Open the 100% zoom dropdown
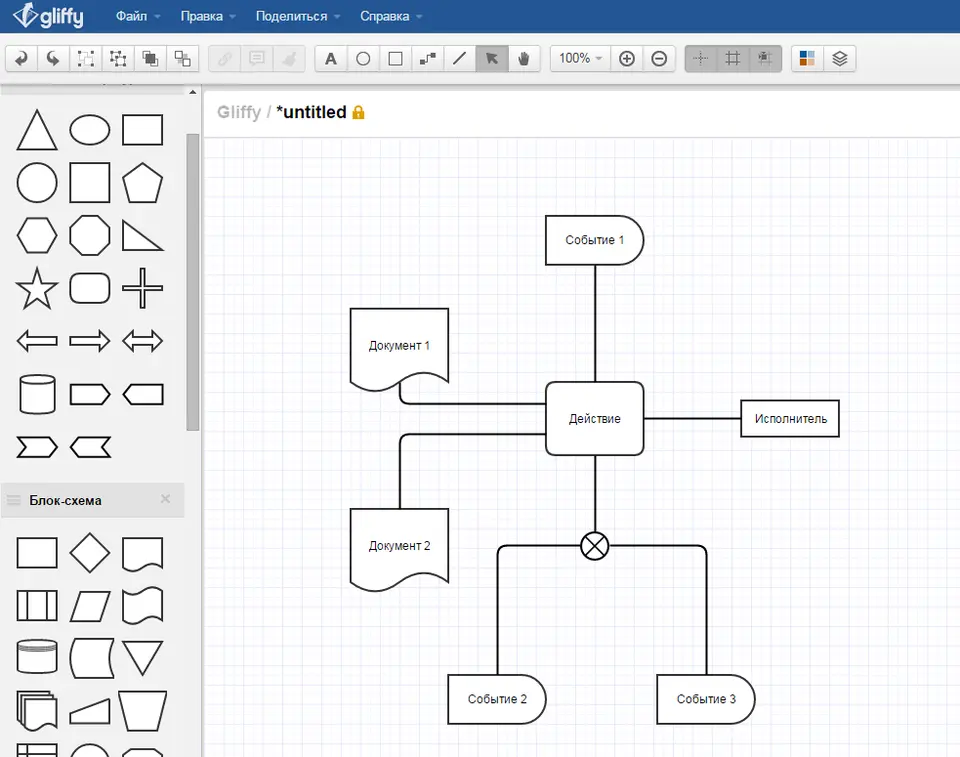This screenshot has height=757, width=960. pyautogui.click(x=580, y=59)
